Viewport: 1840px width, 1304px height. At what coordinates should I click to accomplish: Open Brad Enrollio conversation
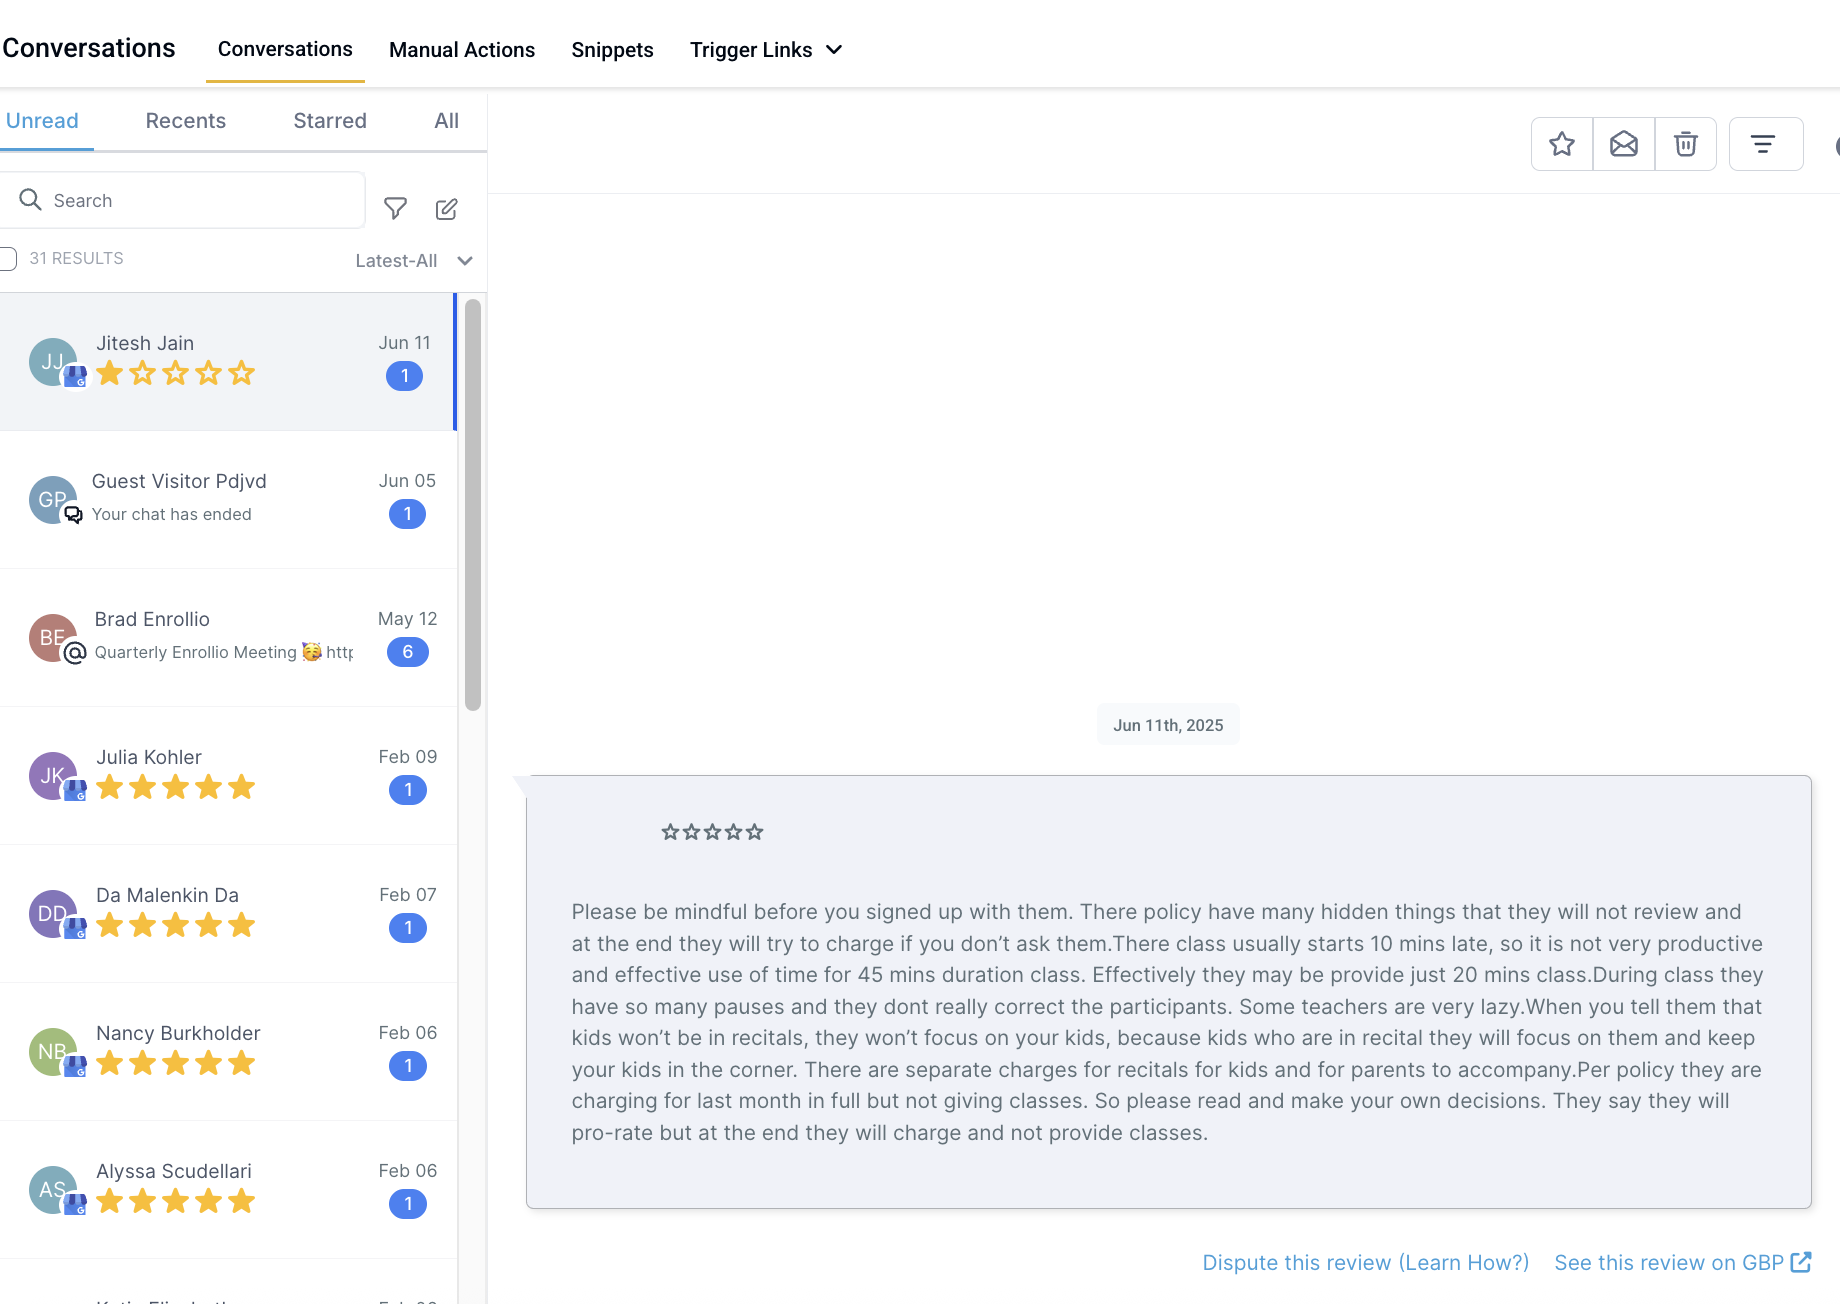(x=228, y=638)
